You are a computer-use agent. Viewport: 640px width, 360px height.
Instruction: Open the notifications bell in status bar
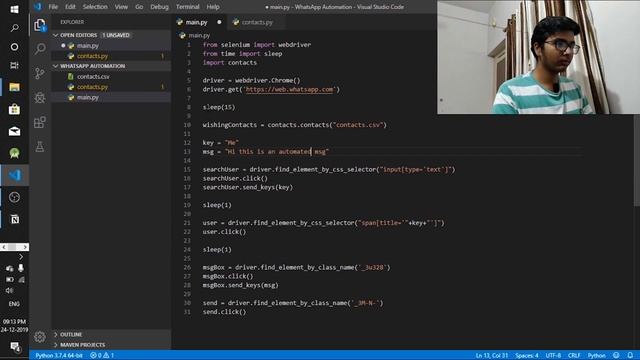(x=630, y=356)
